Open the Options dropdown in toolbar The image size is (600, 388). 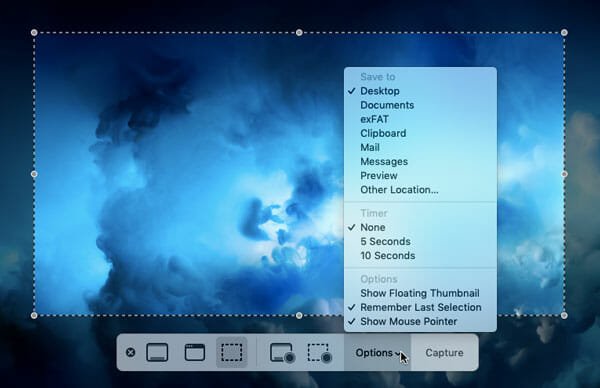pyautogui.click(x=378, y=352)
